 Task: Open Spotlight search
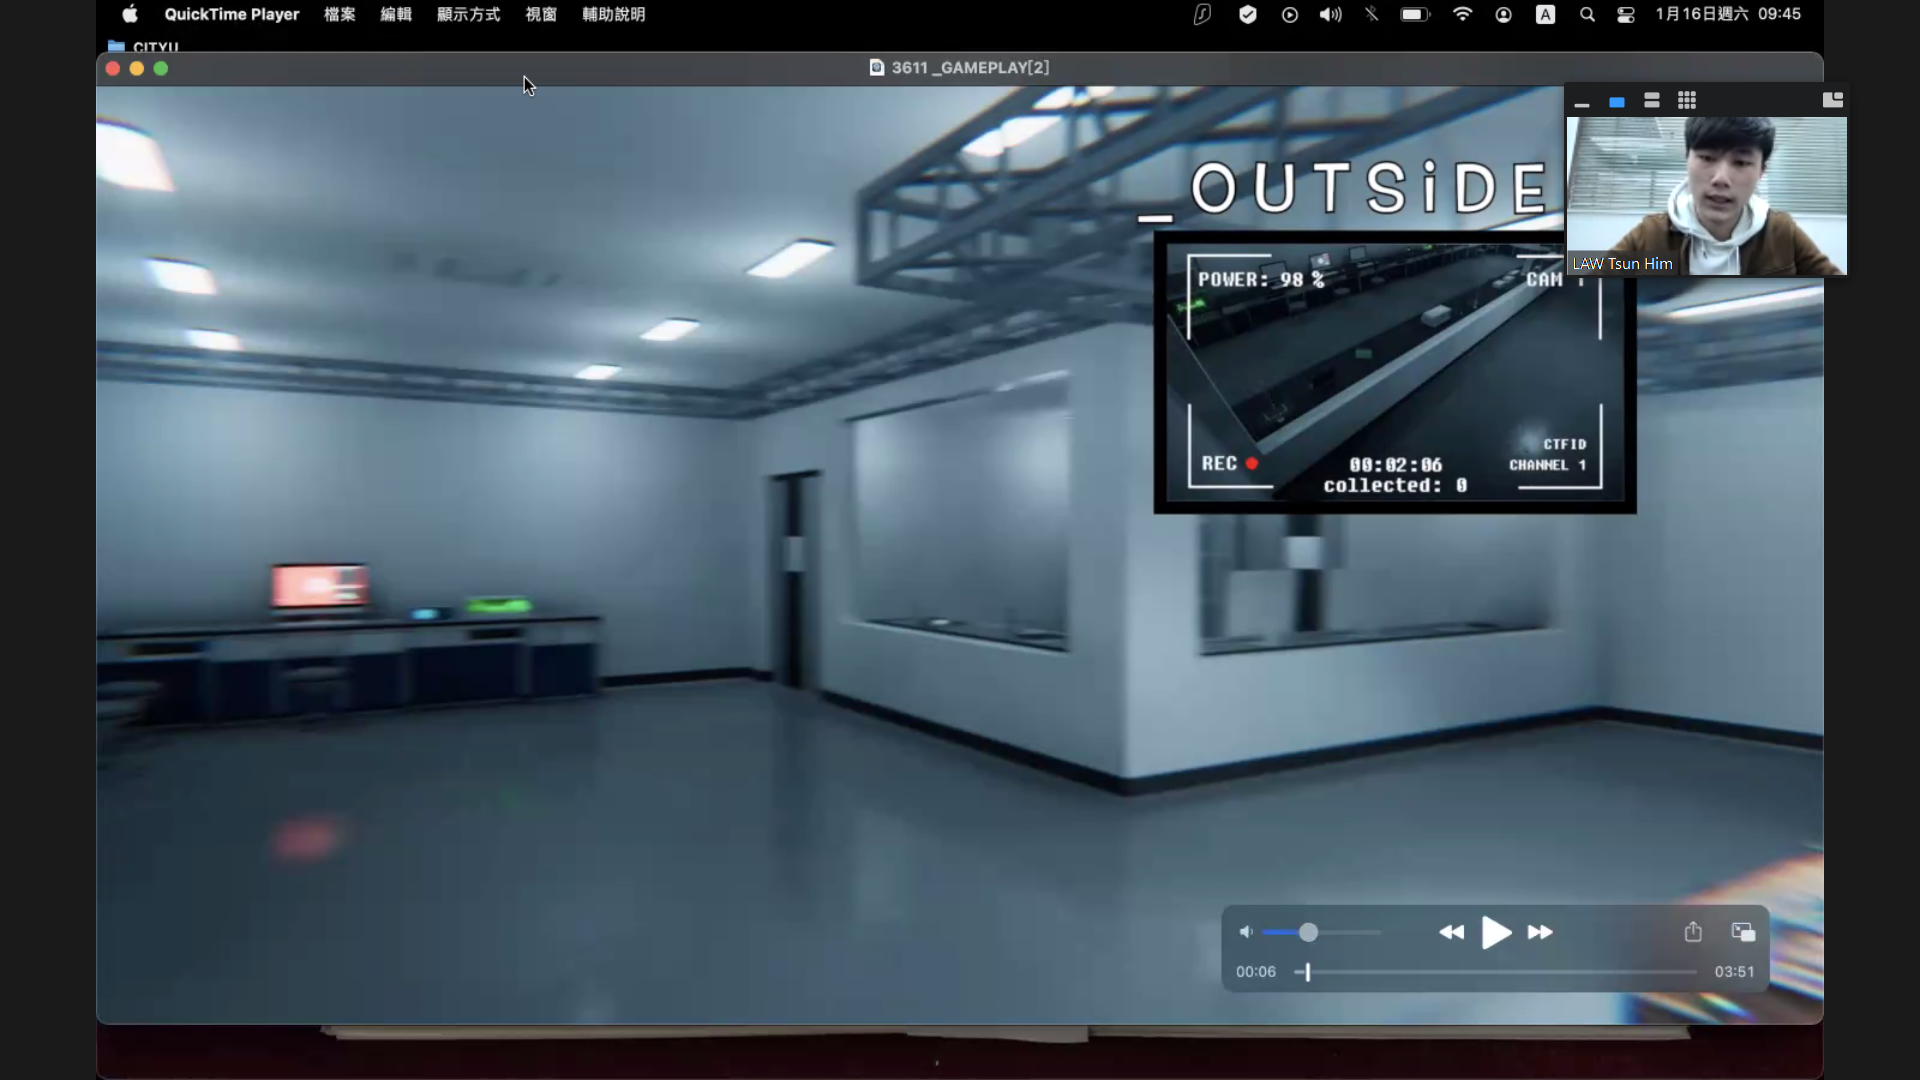[x=1587, y=14]
